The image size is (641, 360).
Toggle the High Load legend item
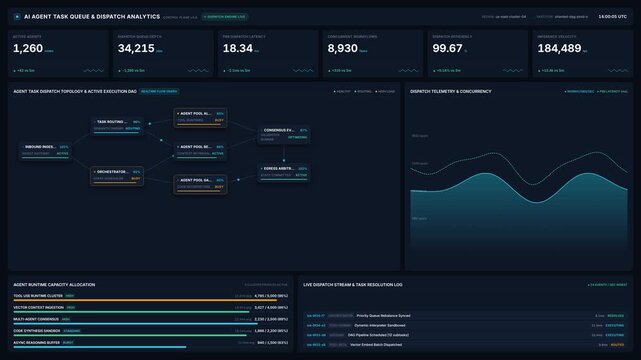(385, 92)
